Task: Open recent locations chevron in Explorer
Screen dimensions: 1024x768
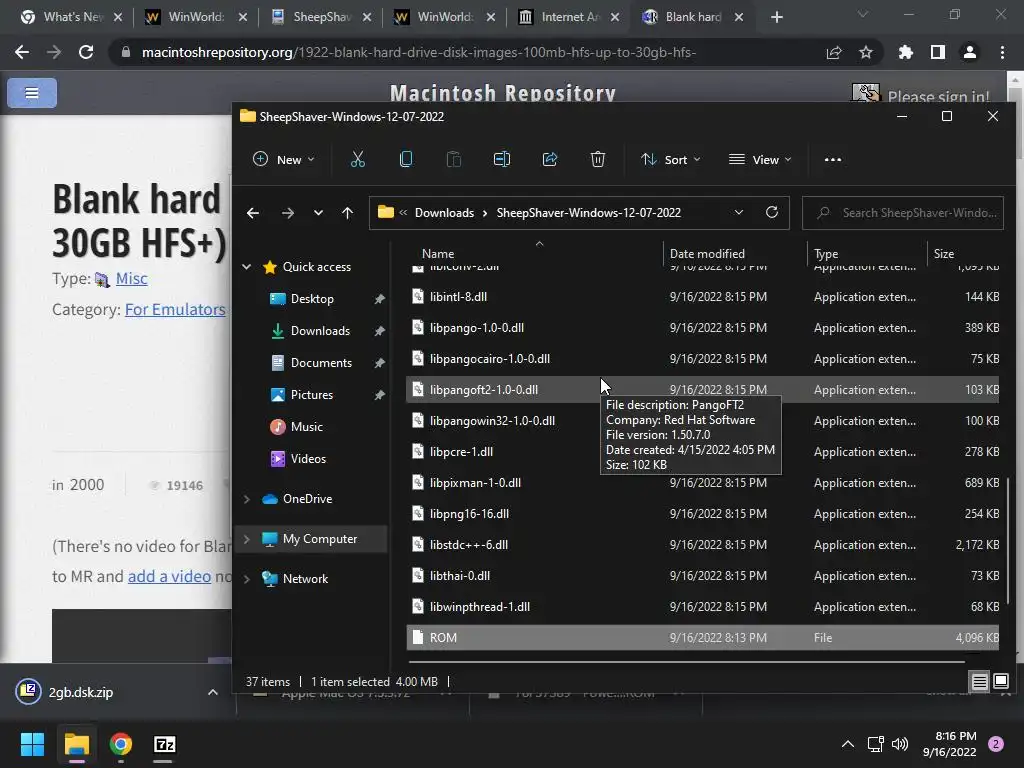Action: click(x=318, y=213)
